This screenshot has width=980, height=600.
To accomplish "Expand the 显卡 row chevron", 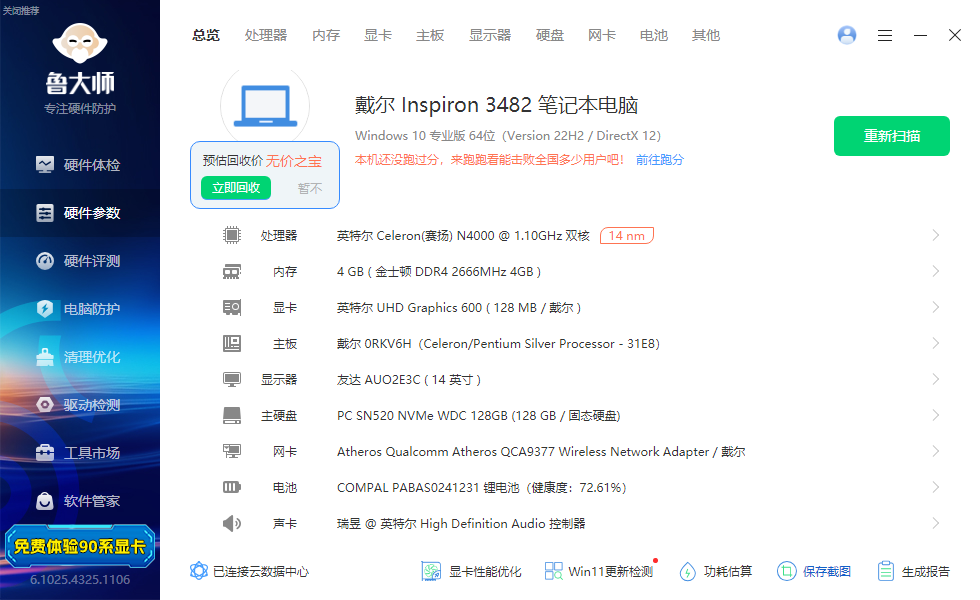I will pyautogui.click(x=936, y=308).
